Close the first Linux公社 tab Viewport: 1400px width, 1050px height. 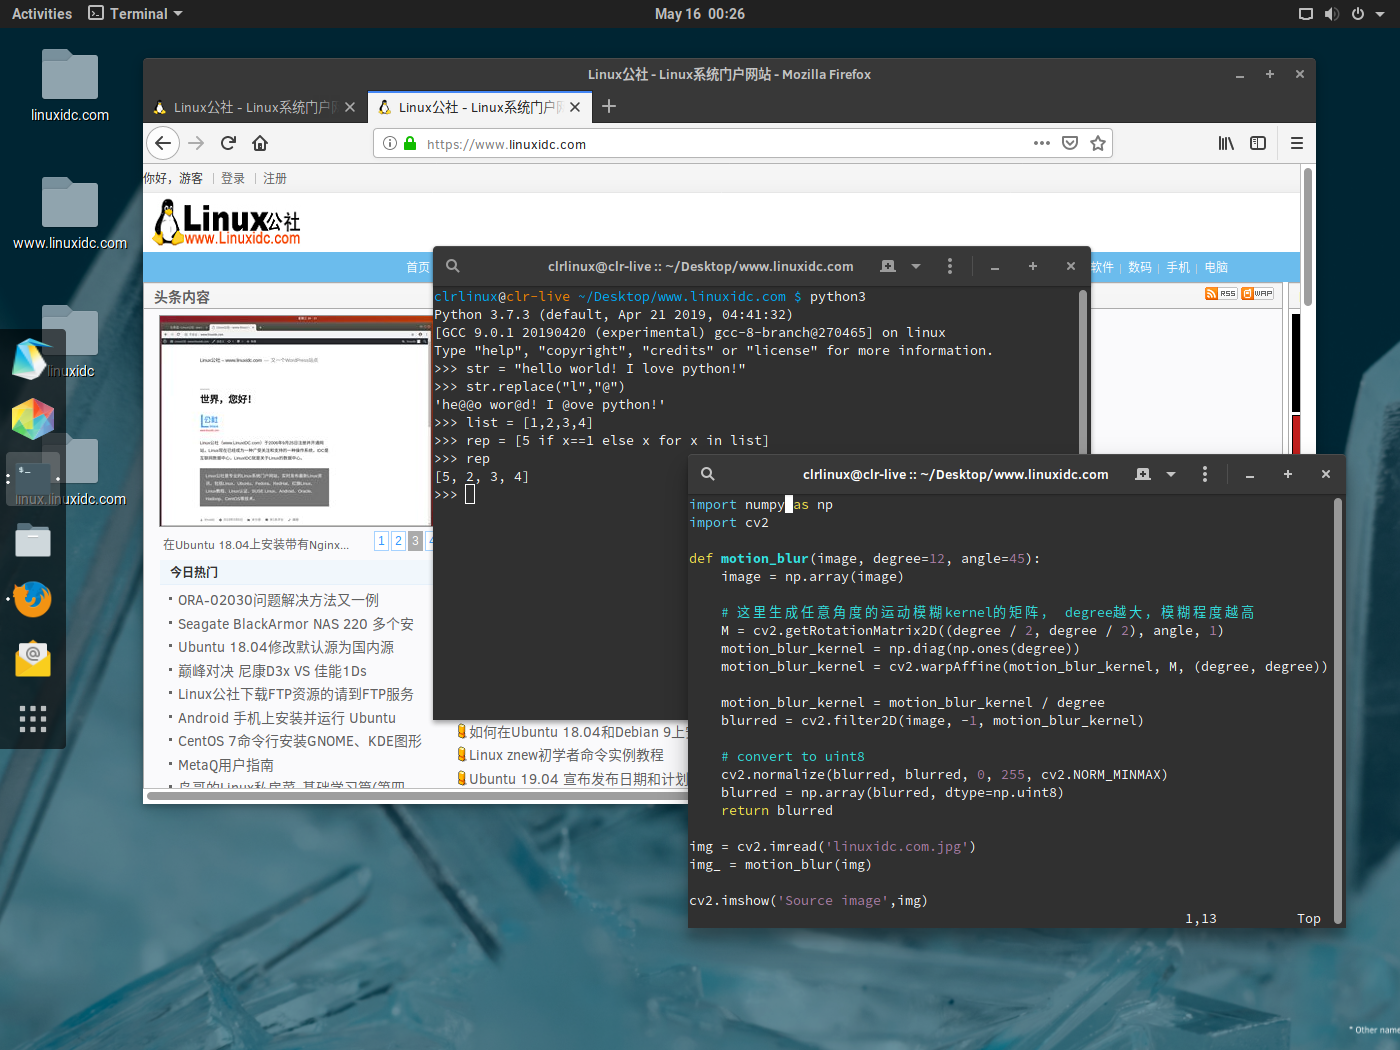[x=350, y=107]
